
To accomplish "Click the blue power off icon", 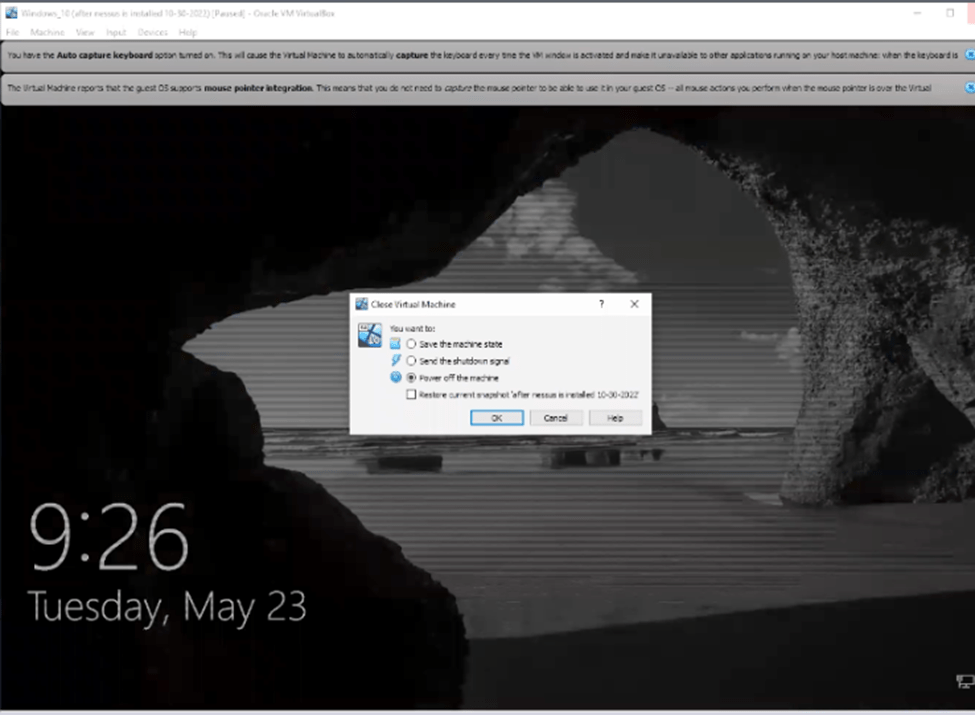I will coord(395,377).
